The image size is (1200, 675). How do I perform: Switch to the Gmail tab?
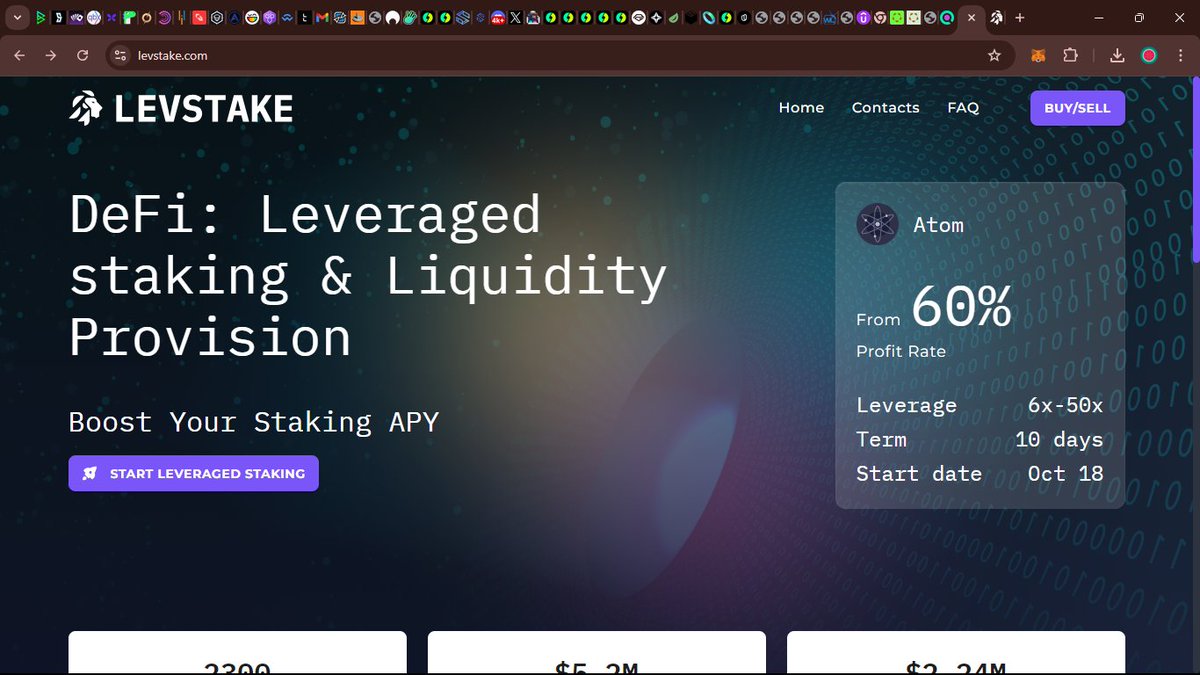pos(320,18)
